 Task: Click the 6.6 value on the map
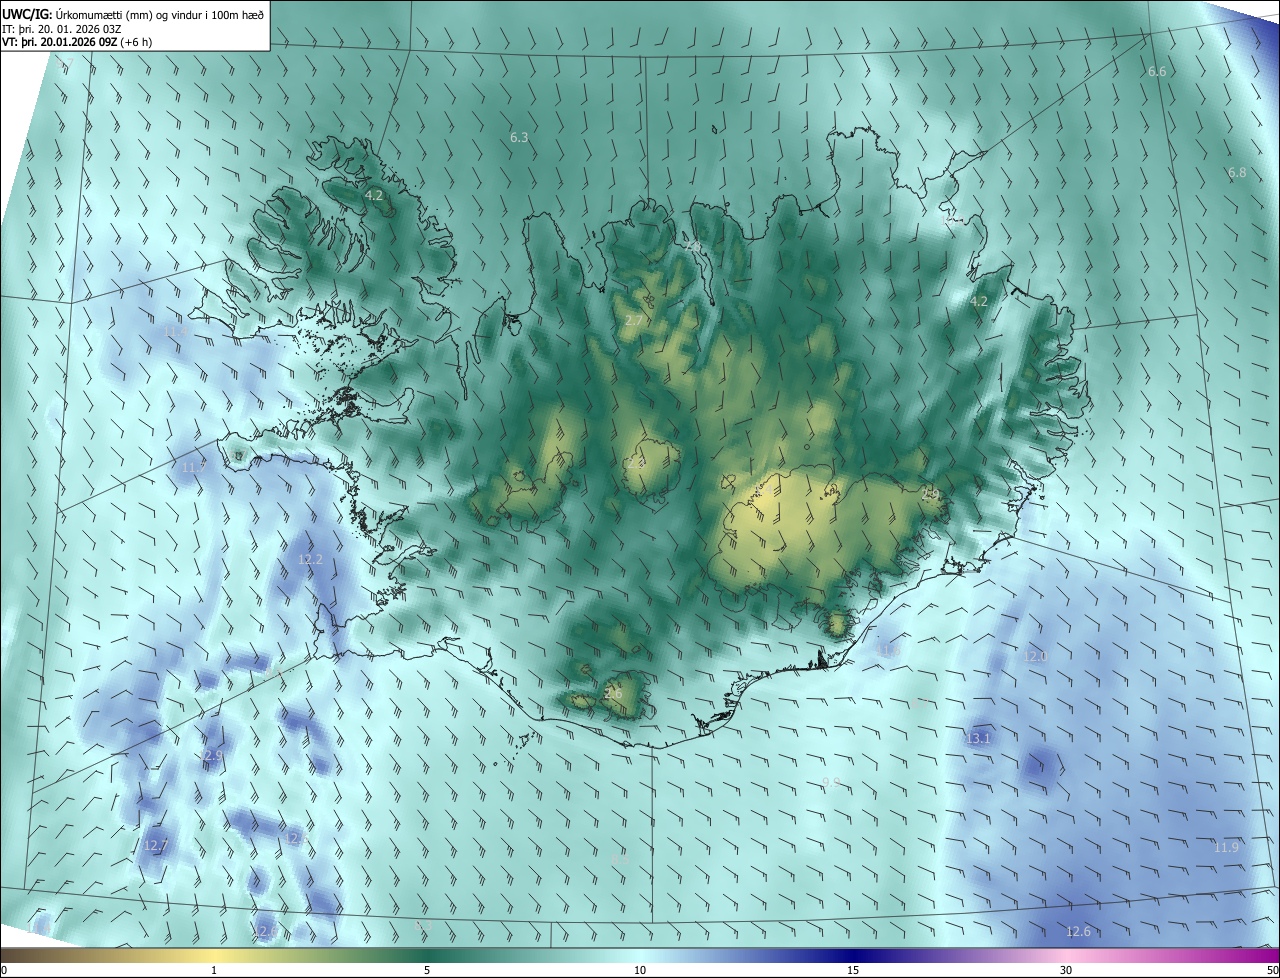coord(1157,72)
